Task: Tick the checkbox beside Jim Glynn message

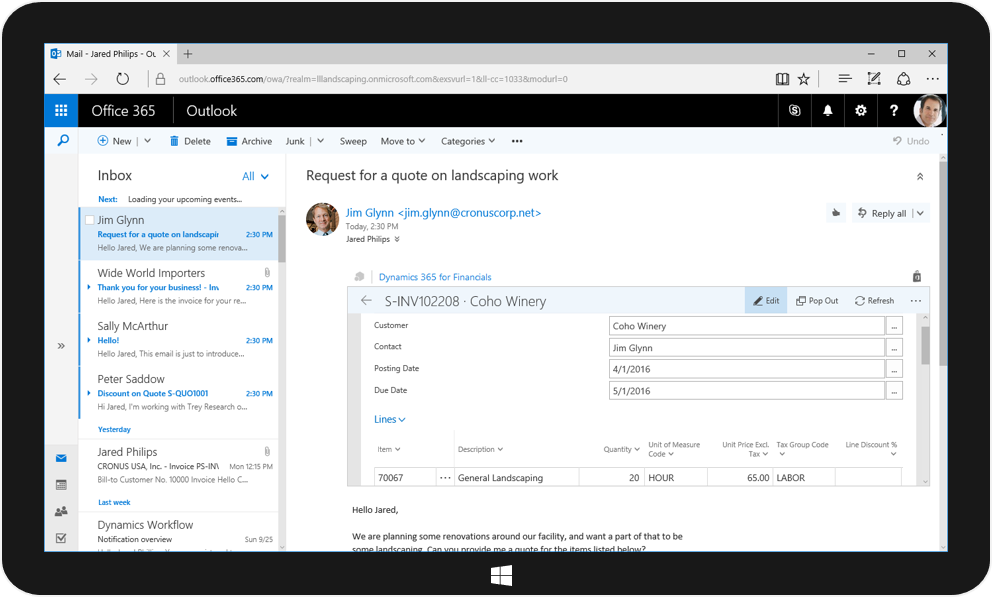Action: [90, 220]
